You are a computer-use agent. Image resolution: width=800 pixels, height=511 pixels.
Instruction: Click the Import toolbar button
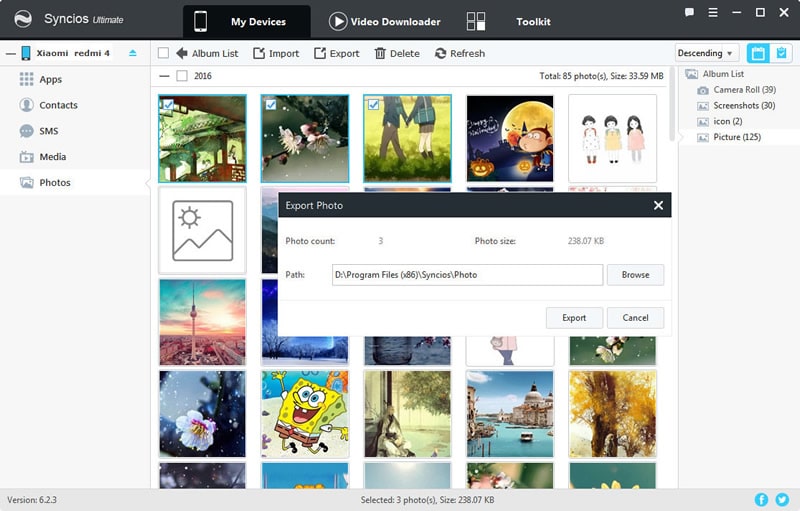pos(276,53)
